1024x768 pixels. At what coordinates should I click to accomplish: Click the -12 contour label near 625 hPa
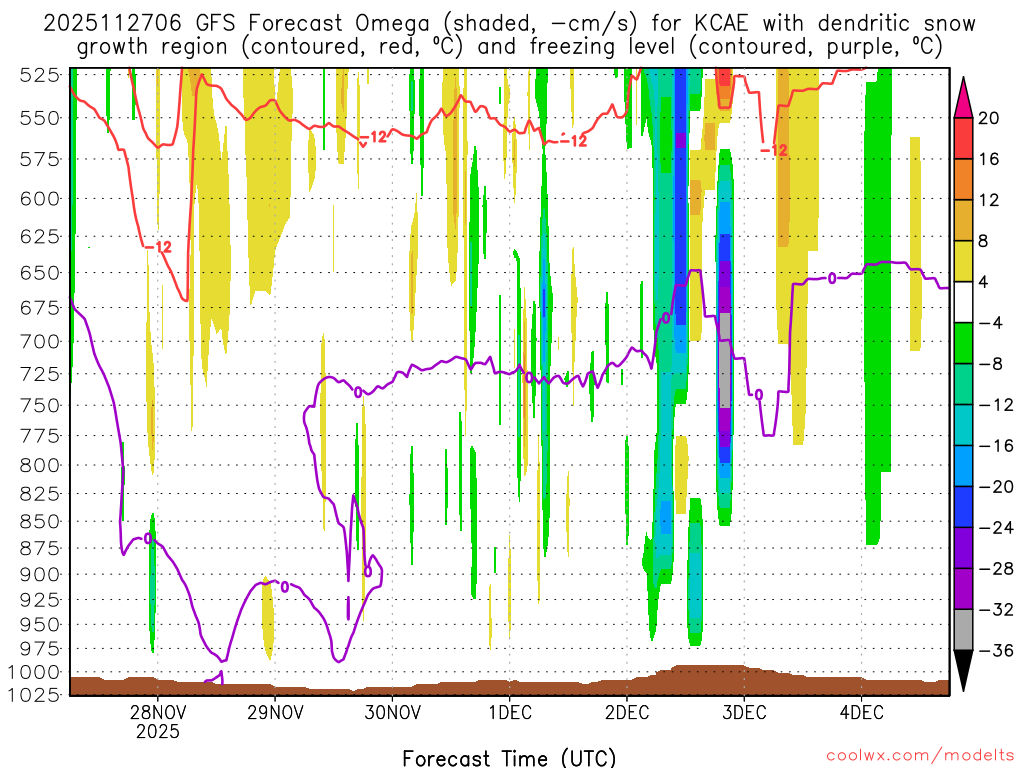click(158, 247)
